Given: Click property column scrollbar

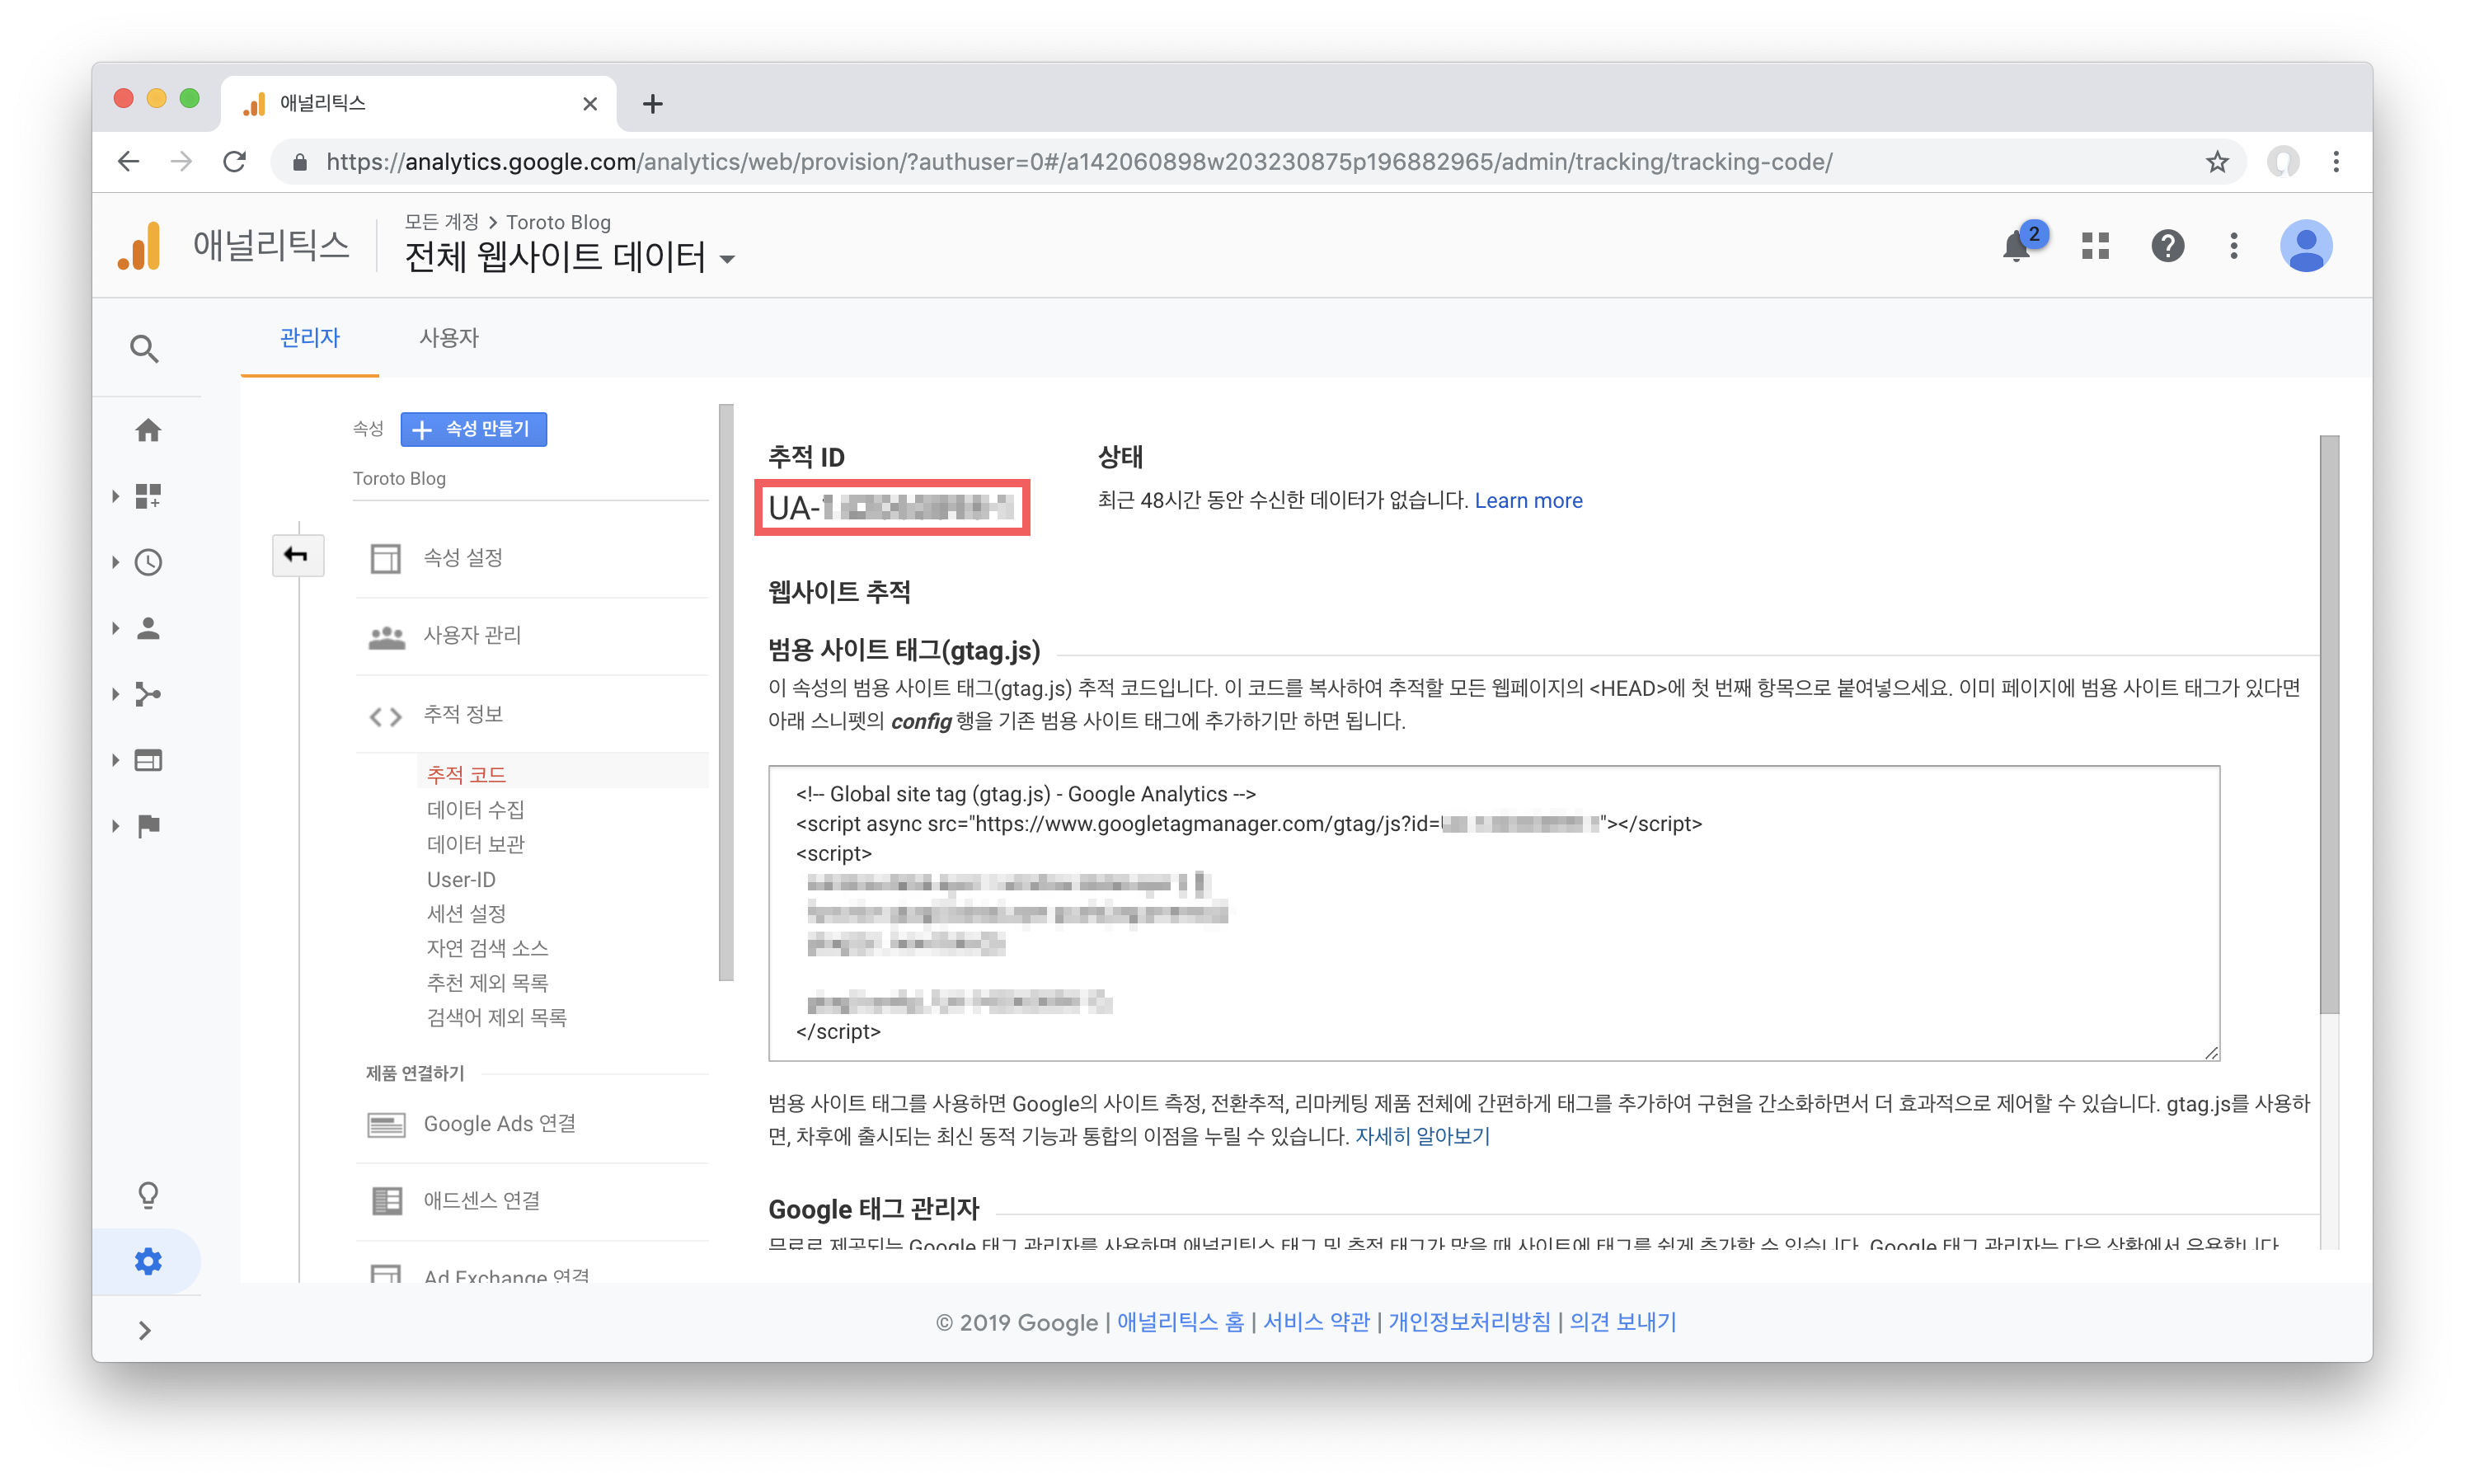Looking at the screenshot, I should tap(726, 692).
